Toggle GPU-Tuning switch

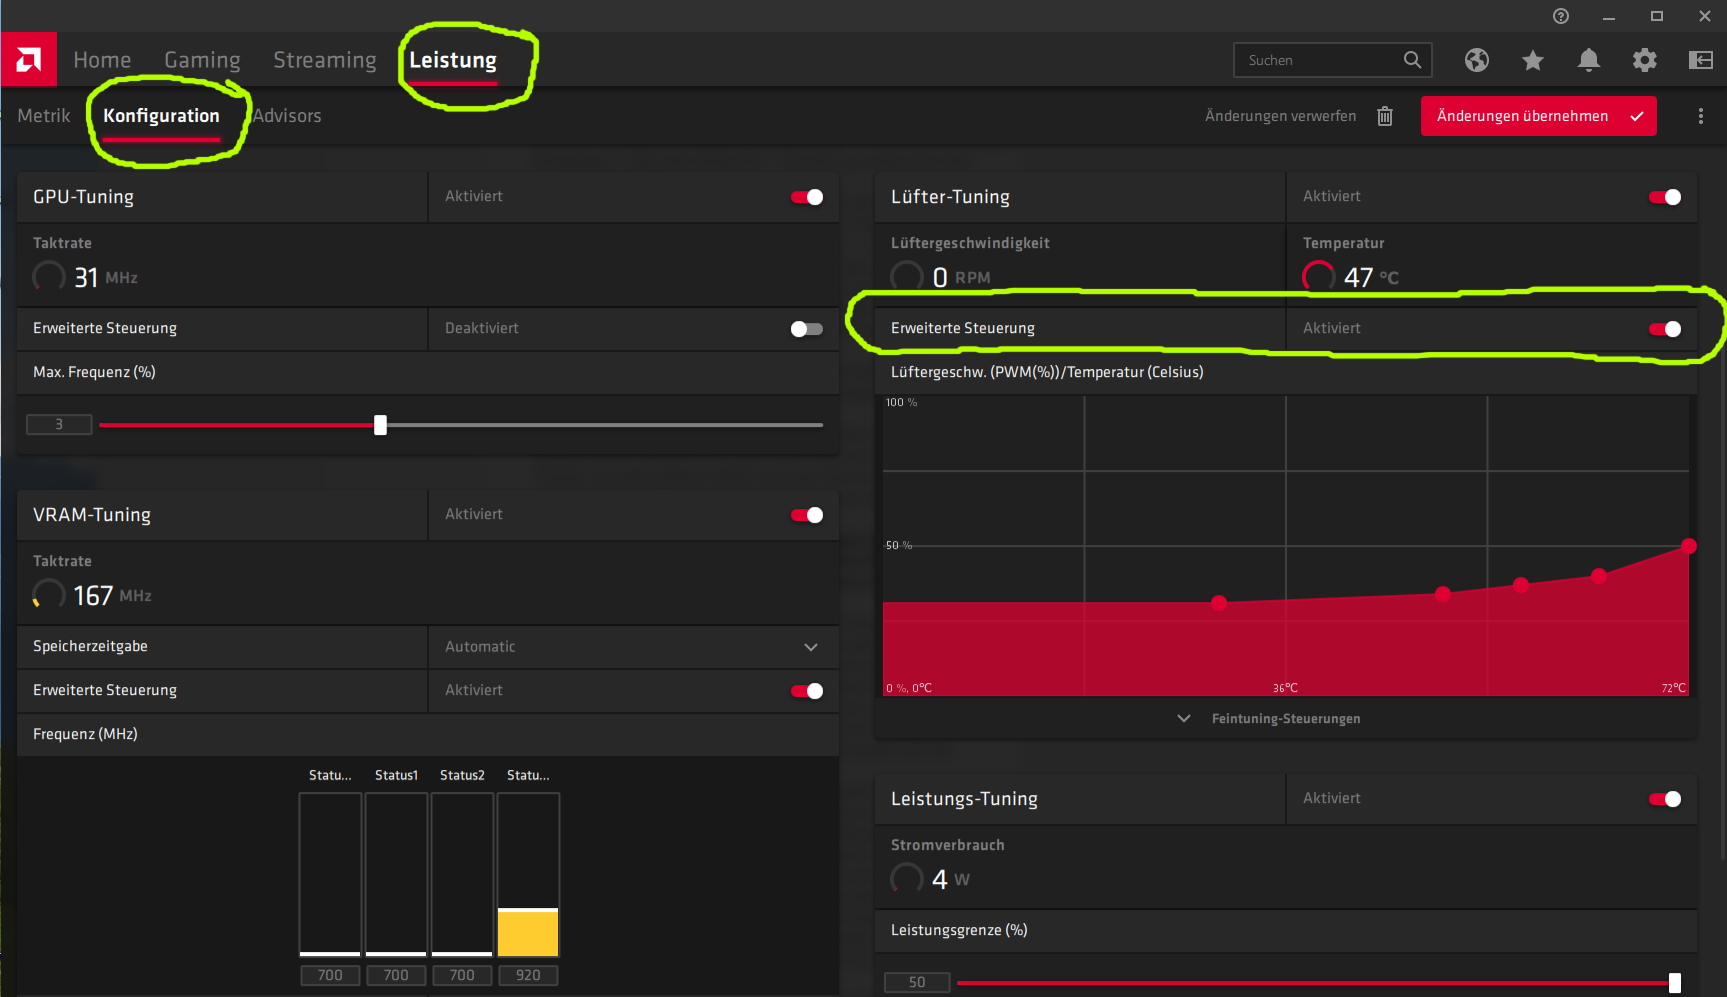click(x=807, y=197)
